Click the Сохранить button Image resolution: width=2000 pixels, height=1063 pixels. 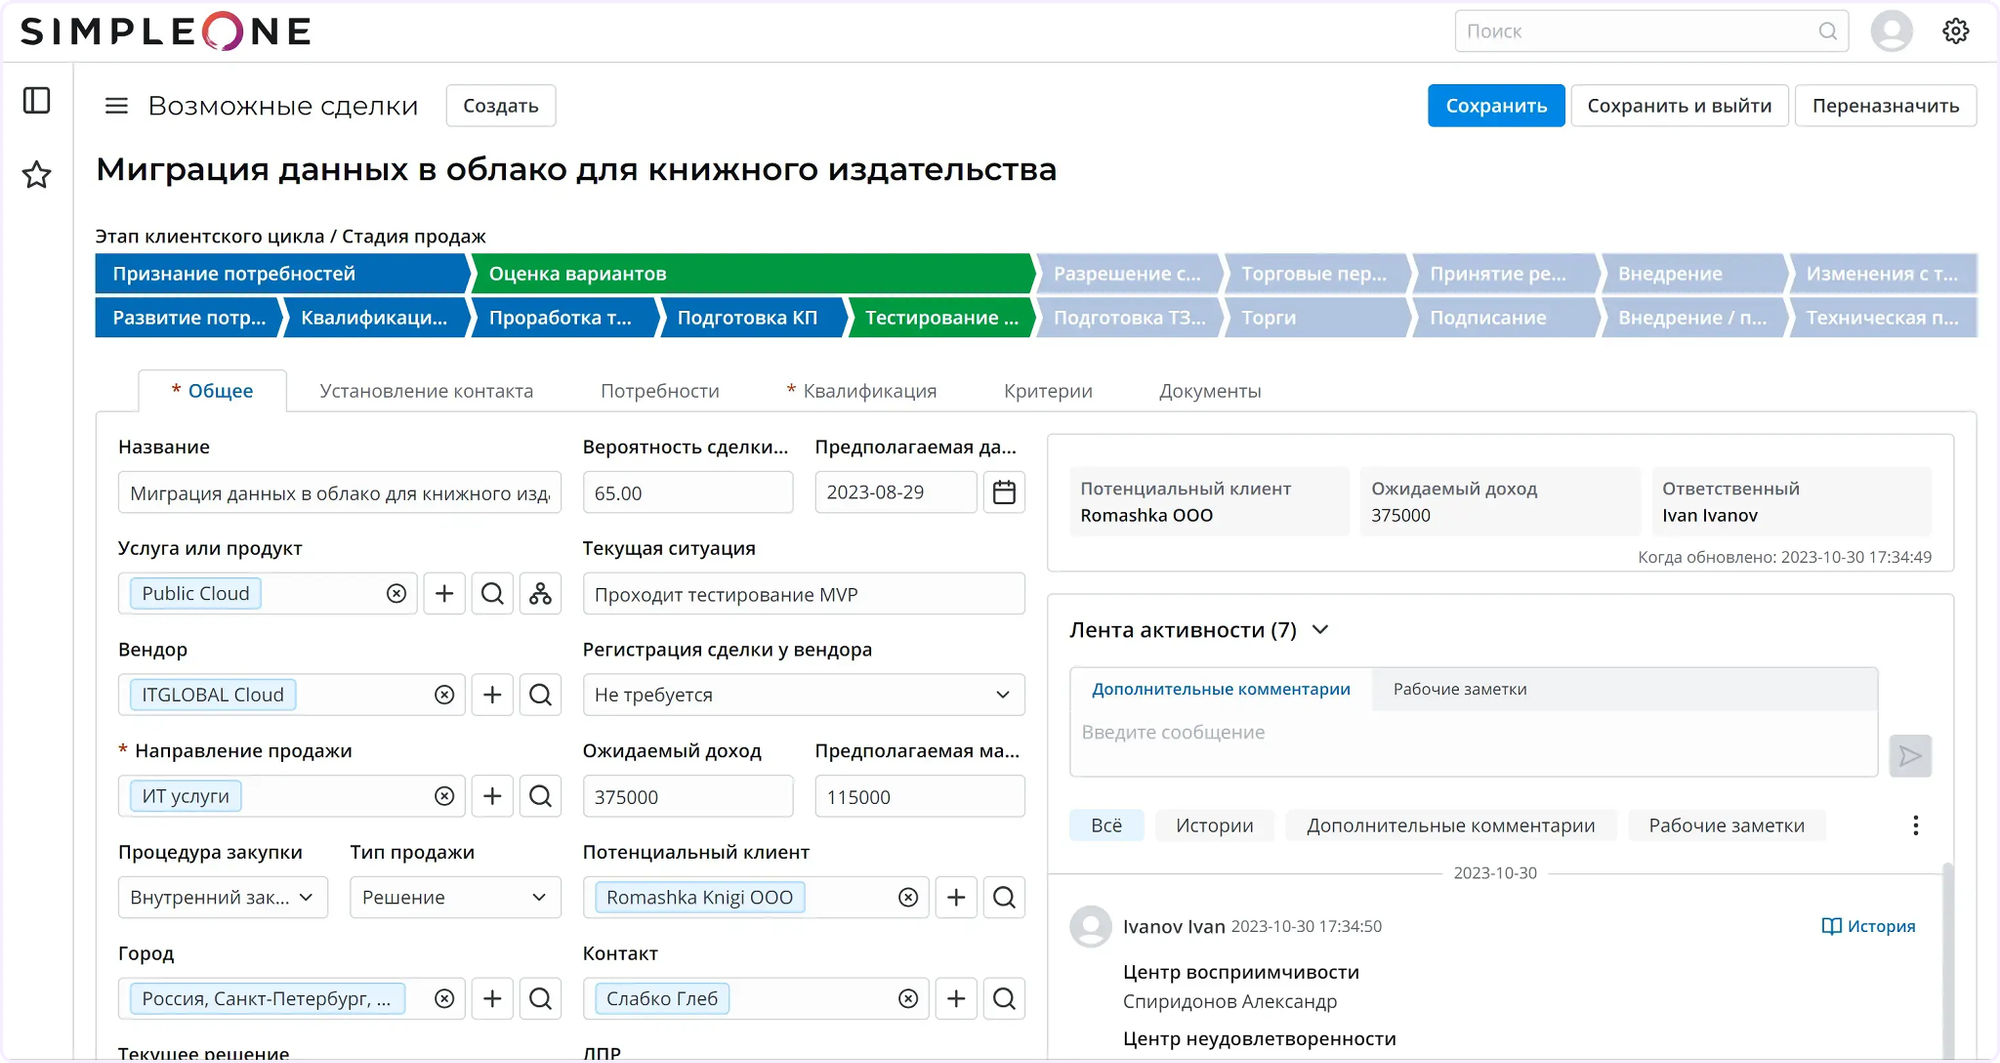(x=1496, y=106)
